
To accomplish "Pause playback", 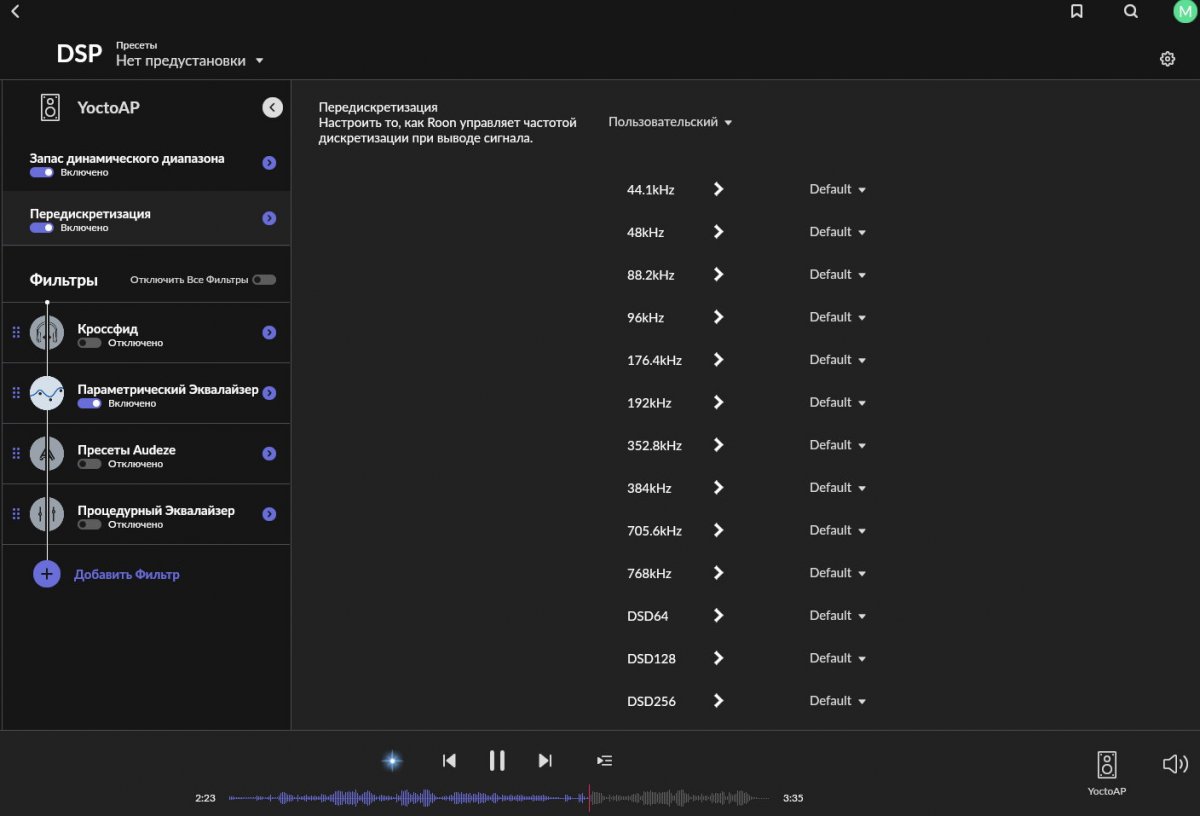I will point(497,761).
